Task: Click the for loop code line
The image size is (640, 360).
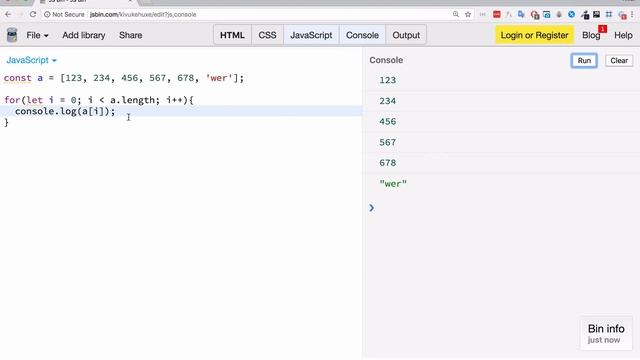Action: click(99, 100)
